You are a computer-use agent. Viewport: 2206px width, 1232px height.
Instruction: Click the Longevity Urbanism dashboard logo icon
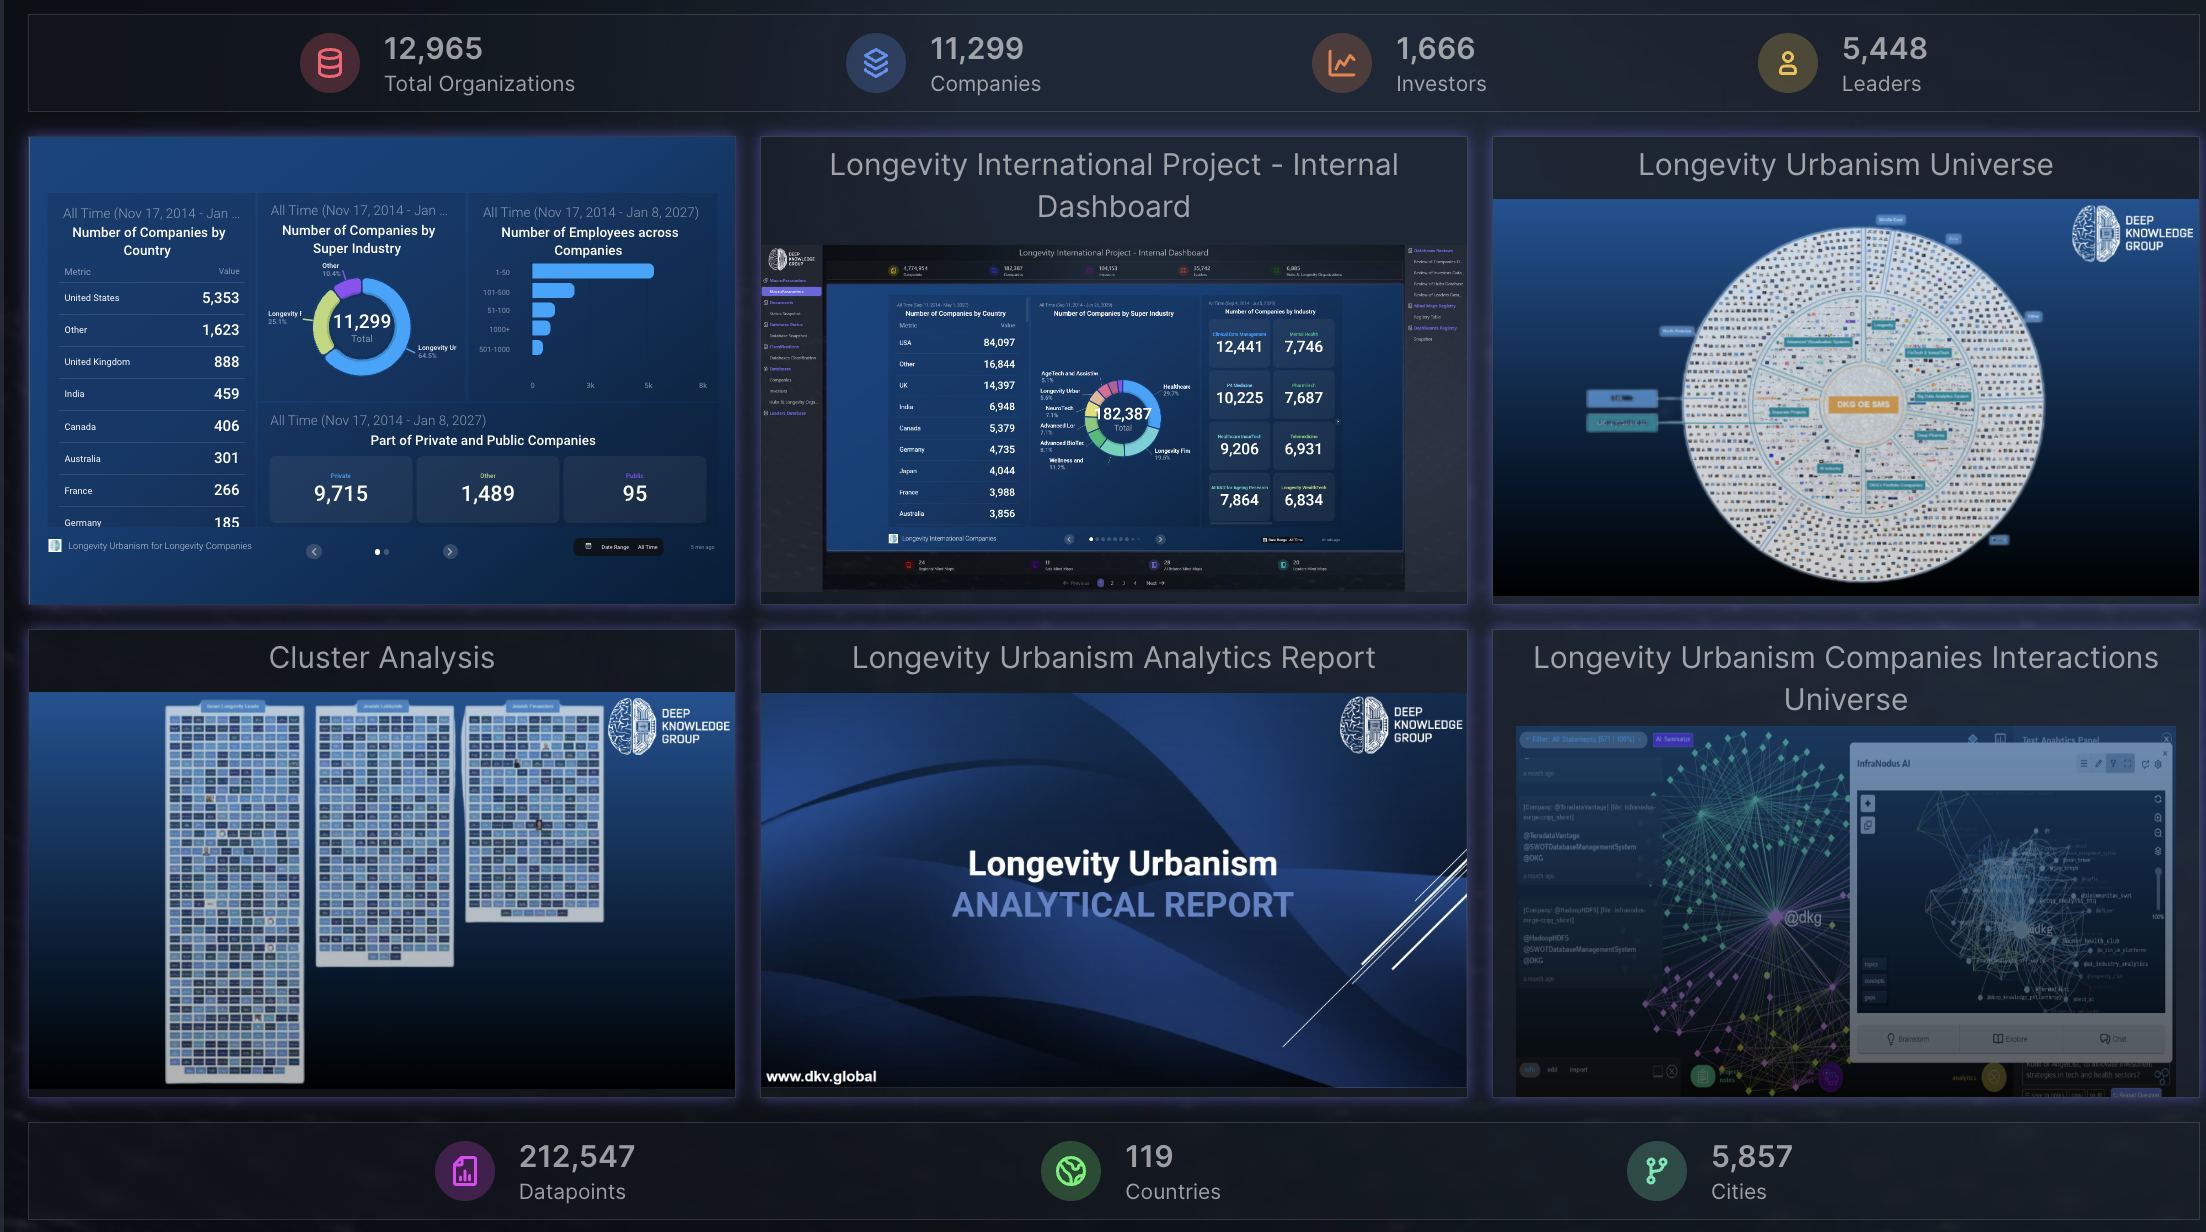tap(55, 546)
